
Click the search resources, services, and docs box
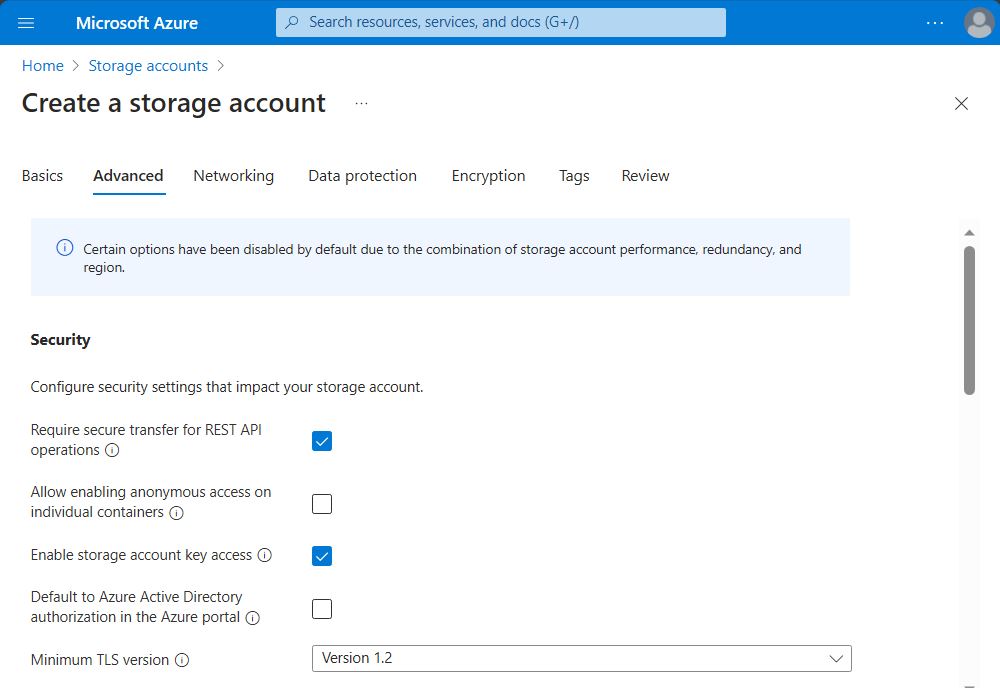pos(500,22)
